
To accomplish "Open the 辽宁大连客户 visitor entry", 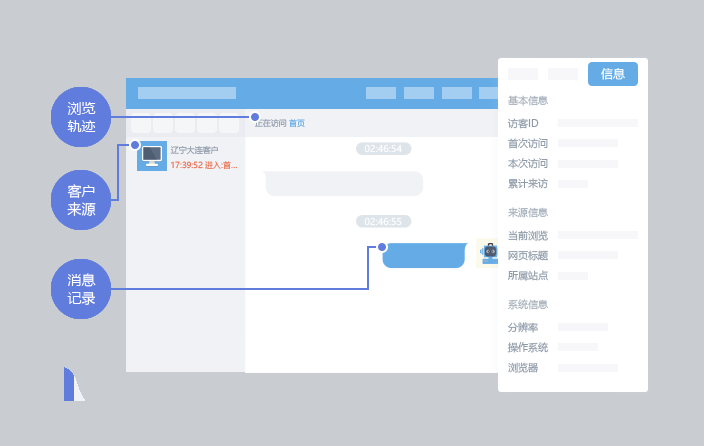I will click(x=187, y=157).
